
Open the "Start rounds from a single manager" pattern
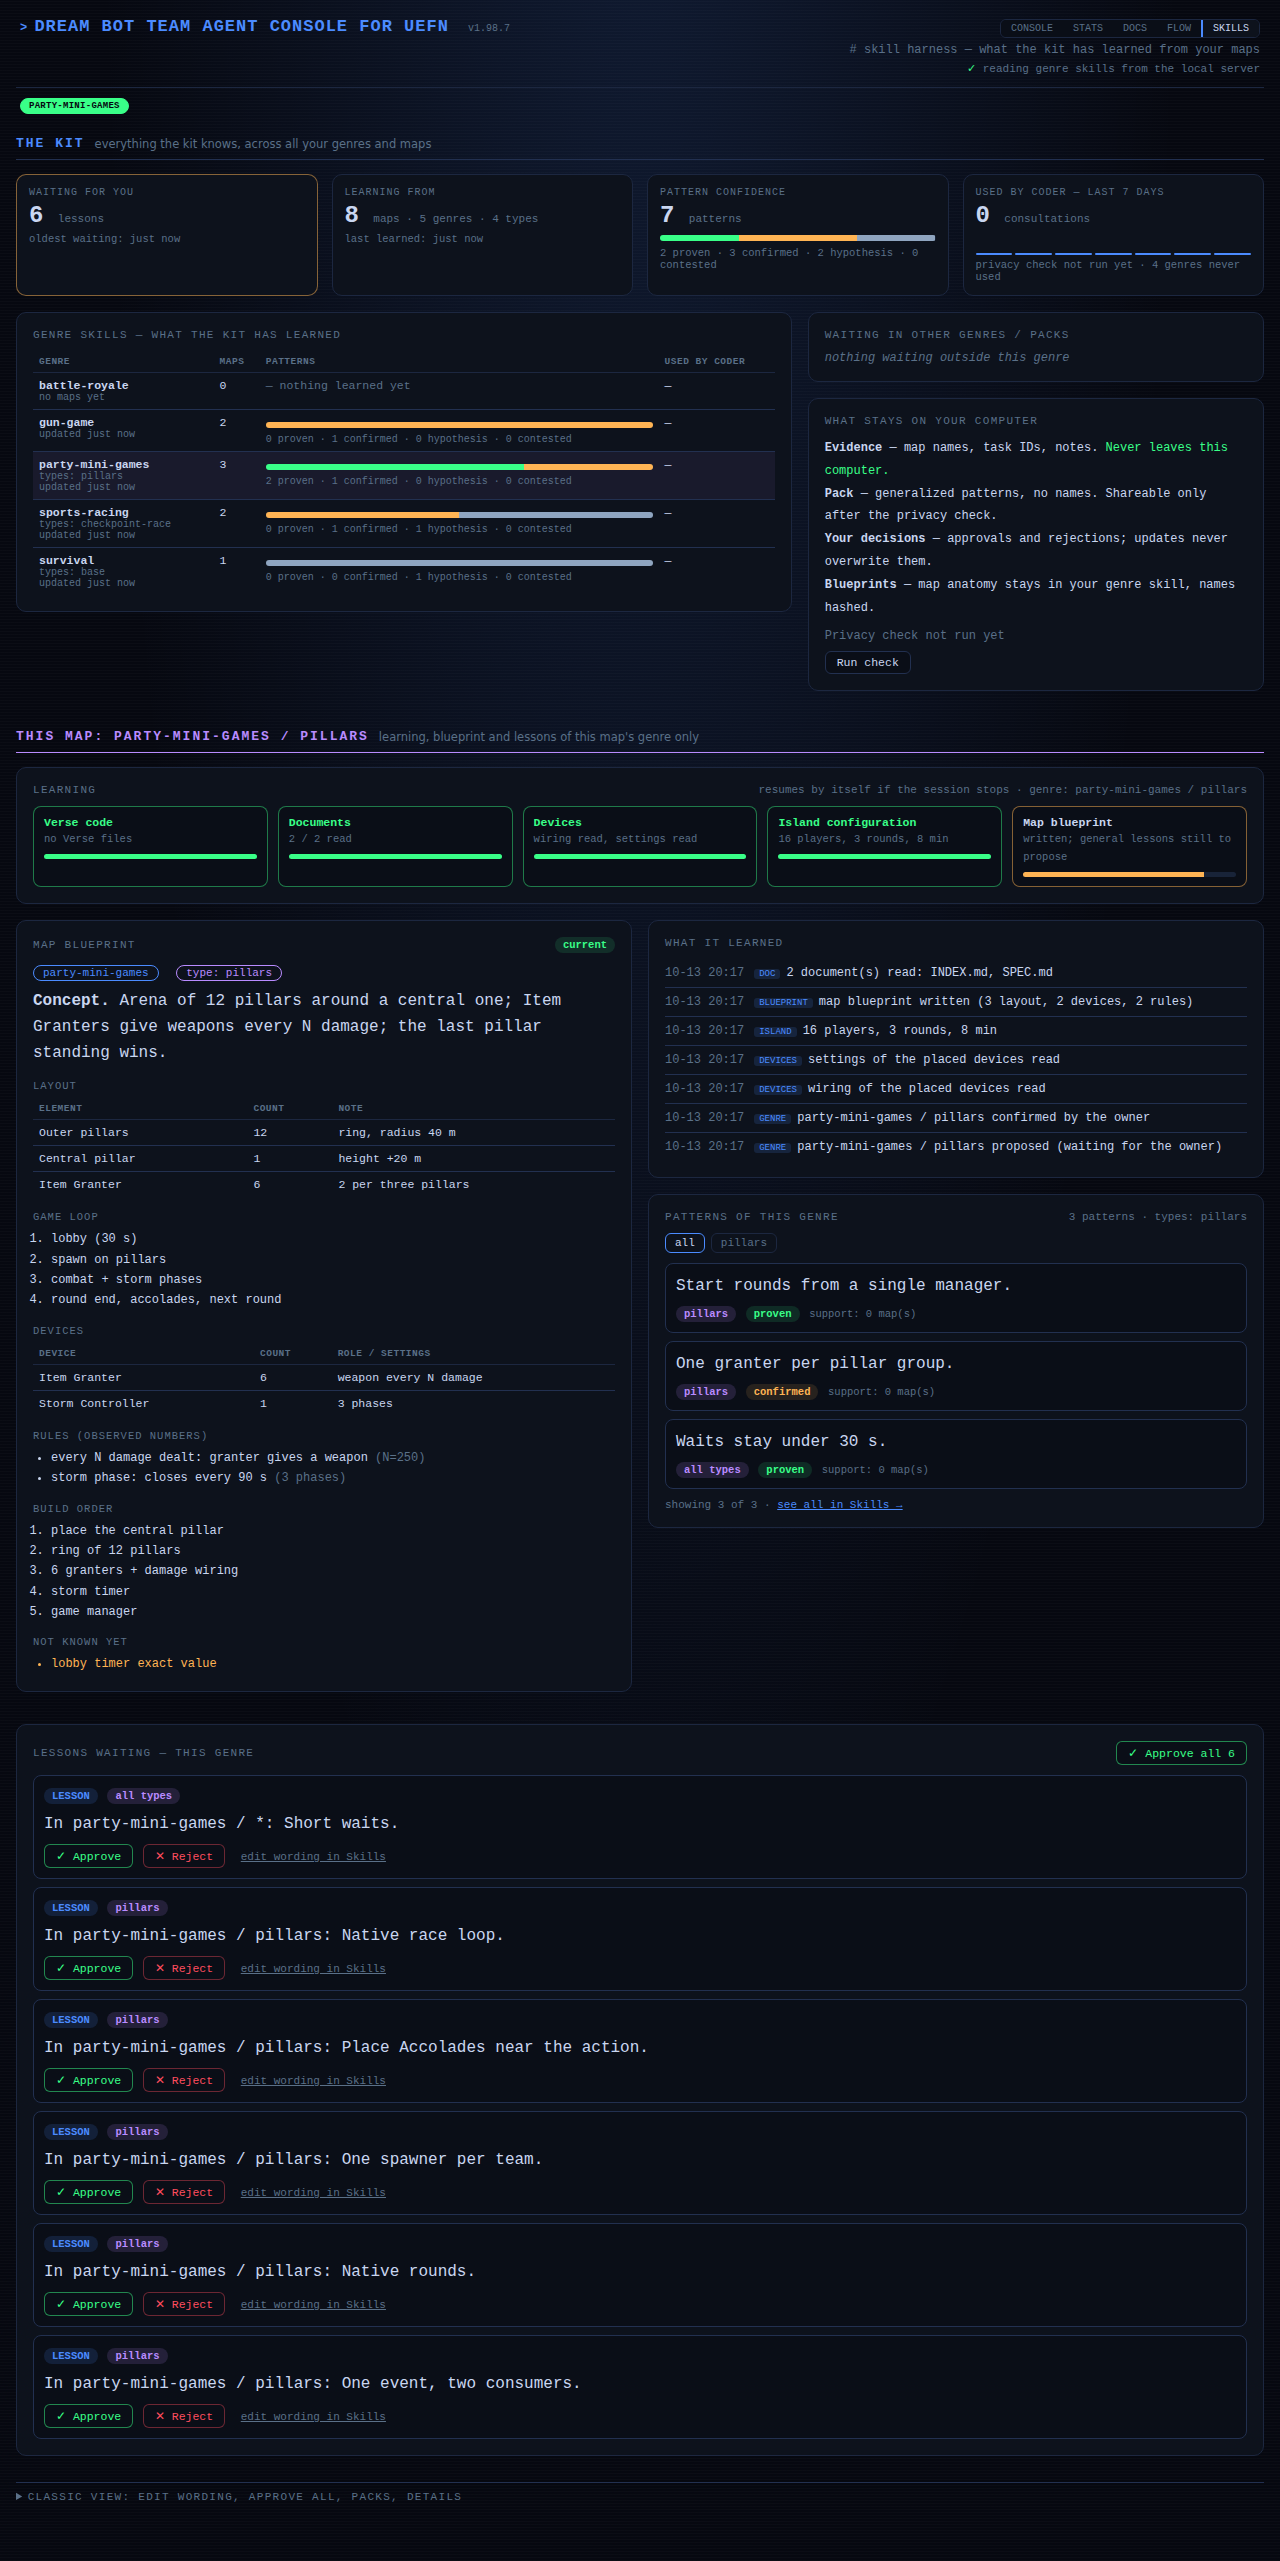955,1298
